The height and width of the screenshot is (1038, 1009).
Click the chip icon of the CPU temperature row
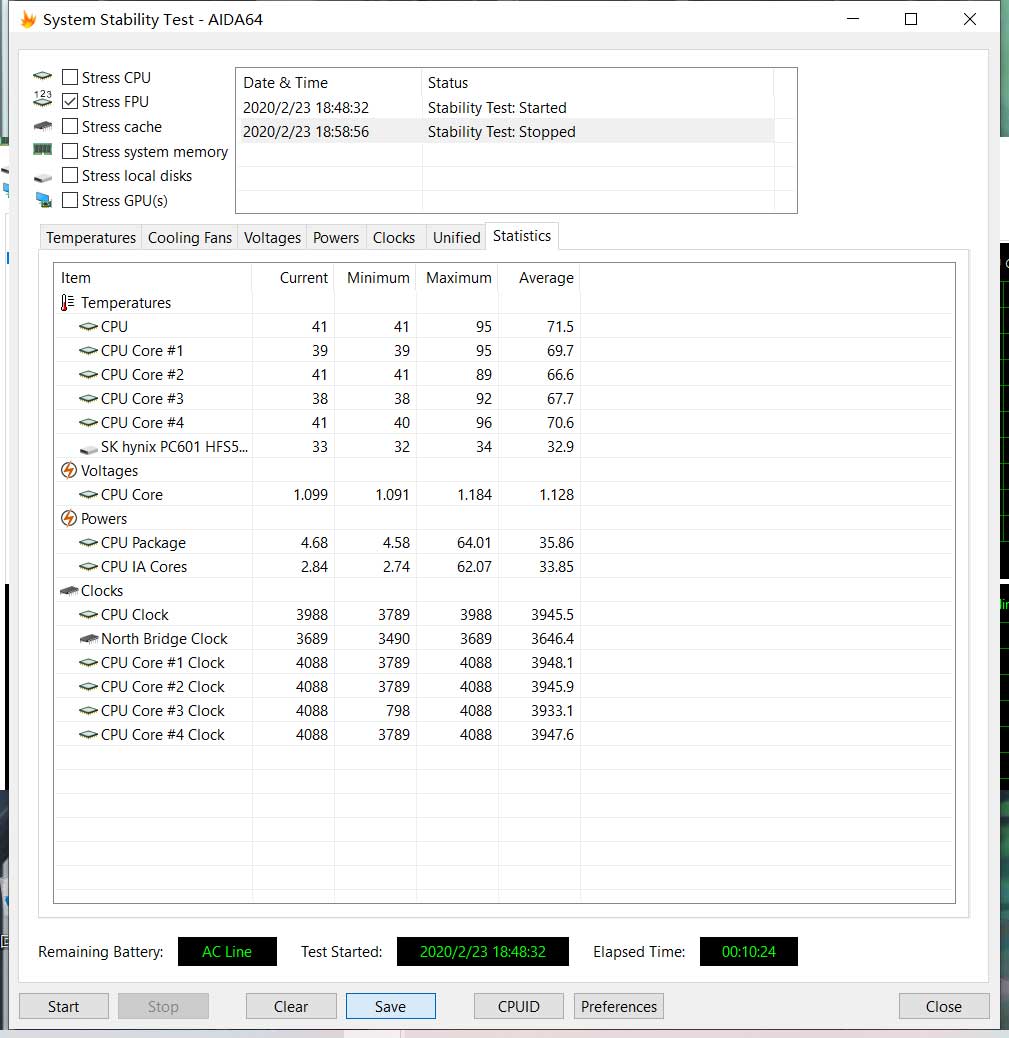[88, 326]
